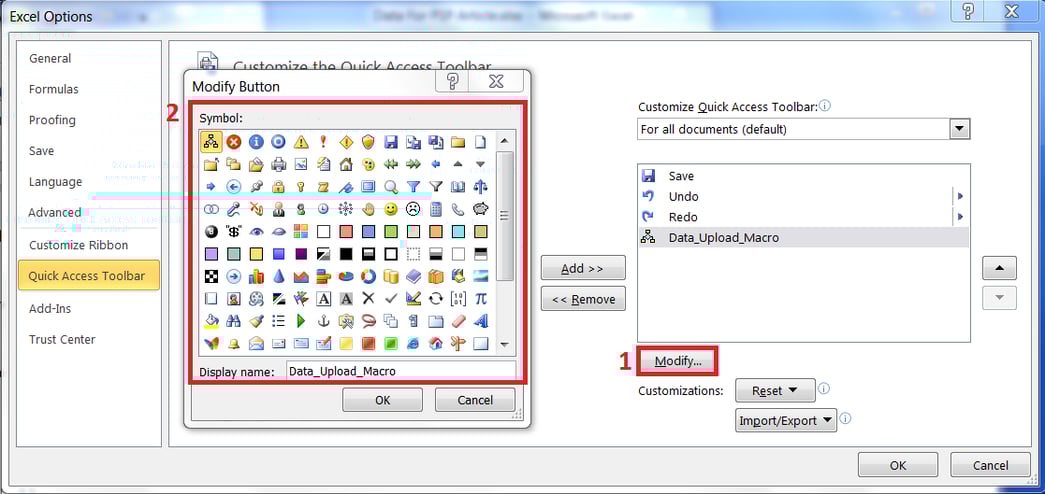Select the open book symbol
Screen dimensions: 1045x494
[x=458, y=187]
